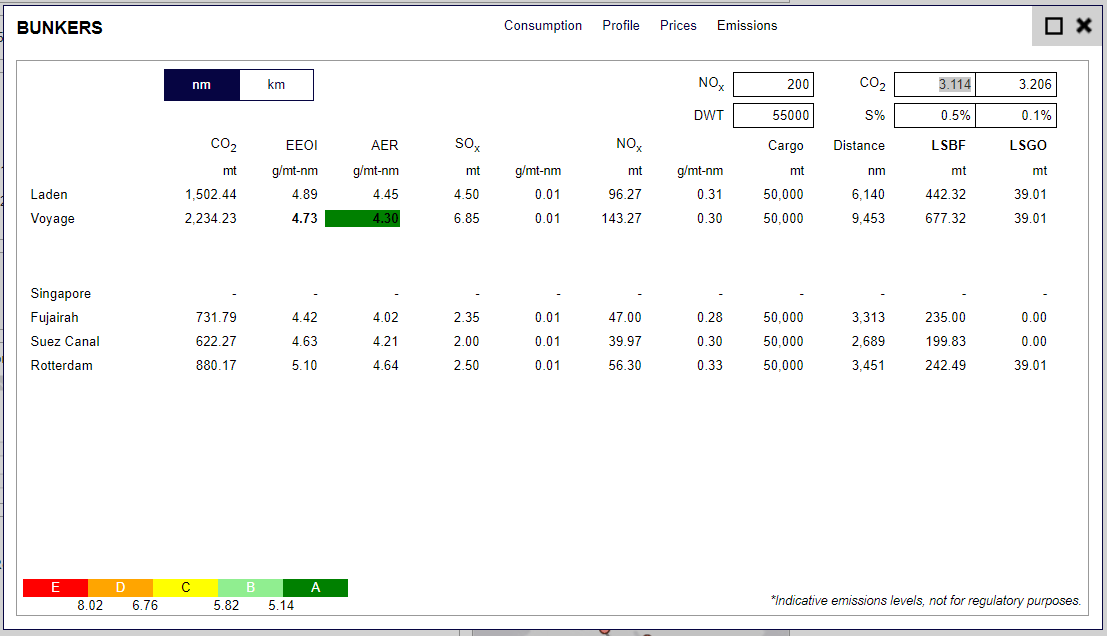Select the Rotterdam port row label
Image resolution: width=1107 pixels, height=636 pixels.
point(62,366)
